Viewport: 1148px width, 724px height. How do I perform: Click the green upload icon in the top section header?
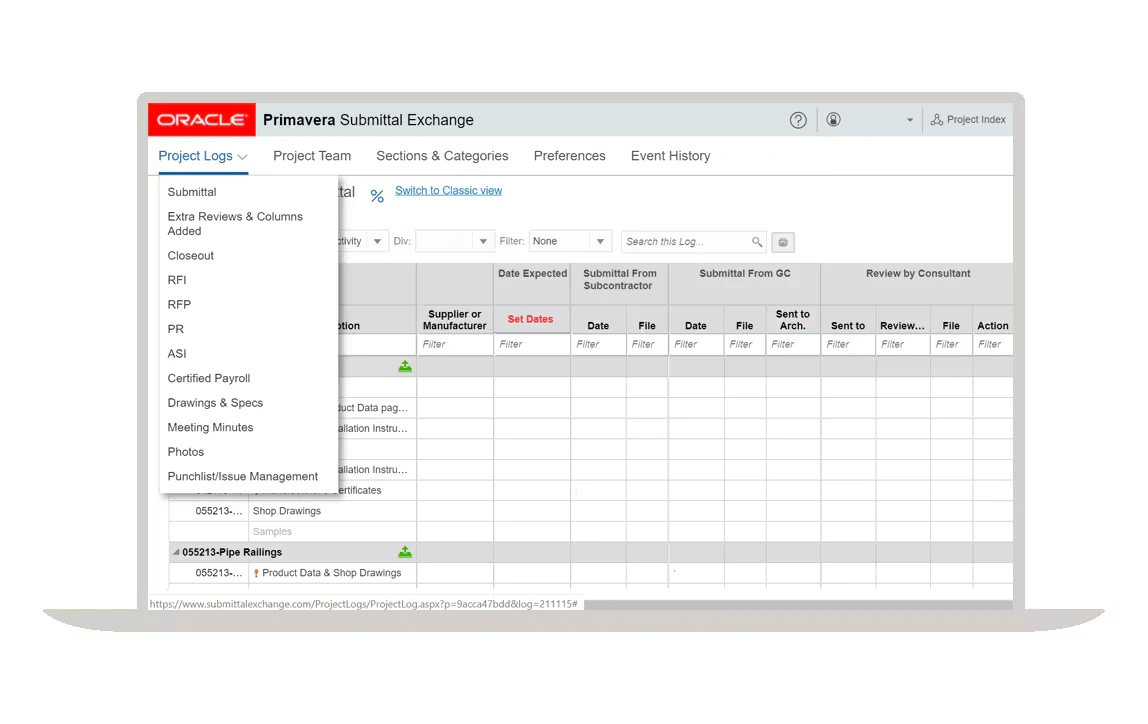click(x=405, y=366)
